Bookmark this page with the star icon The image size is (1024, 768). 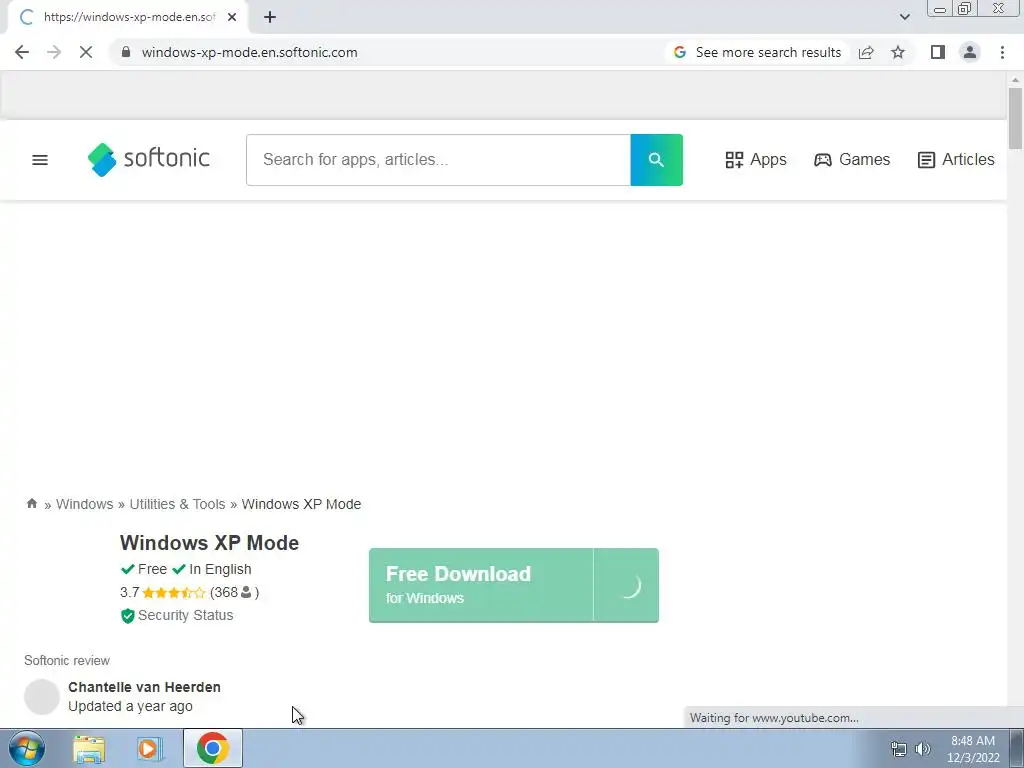point(898,52)
